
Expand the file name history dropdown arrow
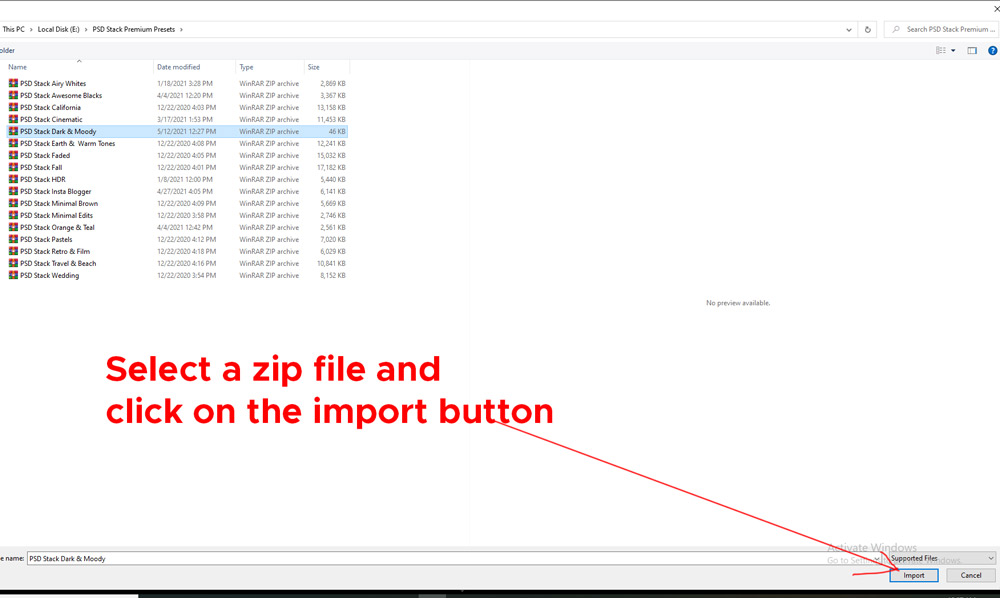[877, 558]
